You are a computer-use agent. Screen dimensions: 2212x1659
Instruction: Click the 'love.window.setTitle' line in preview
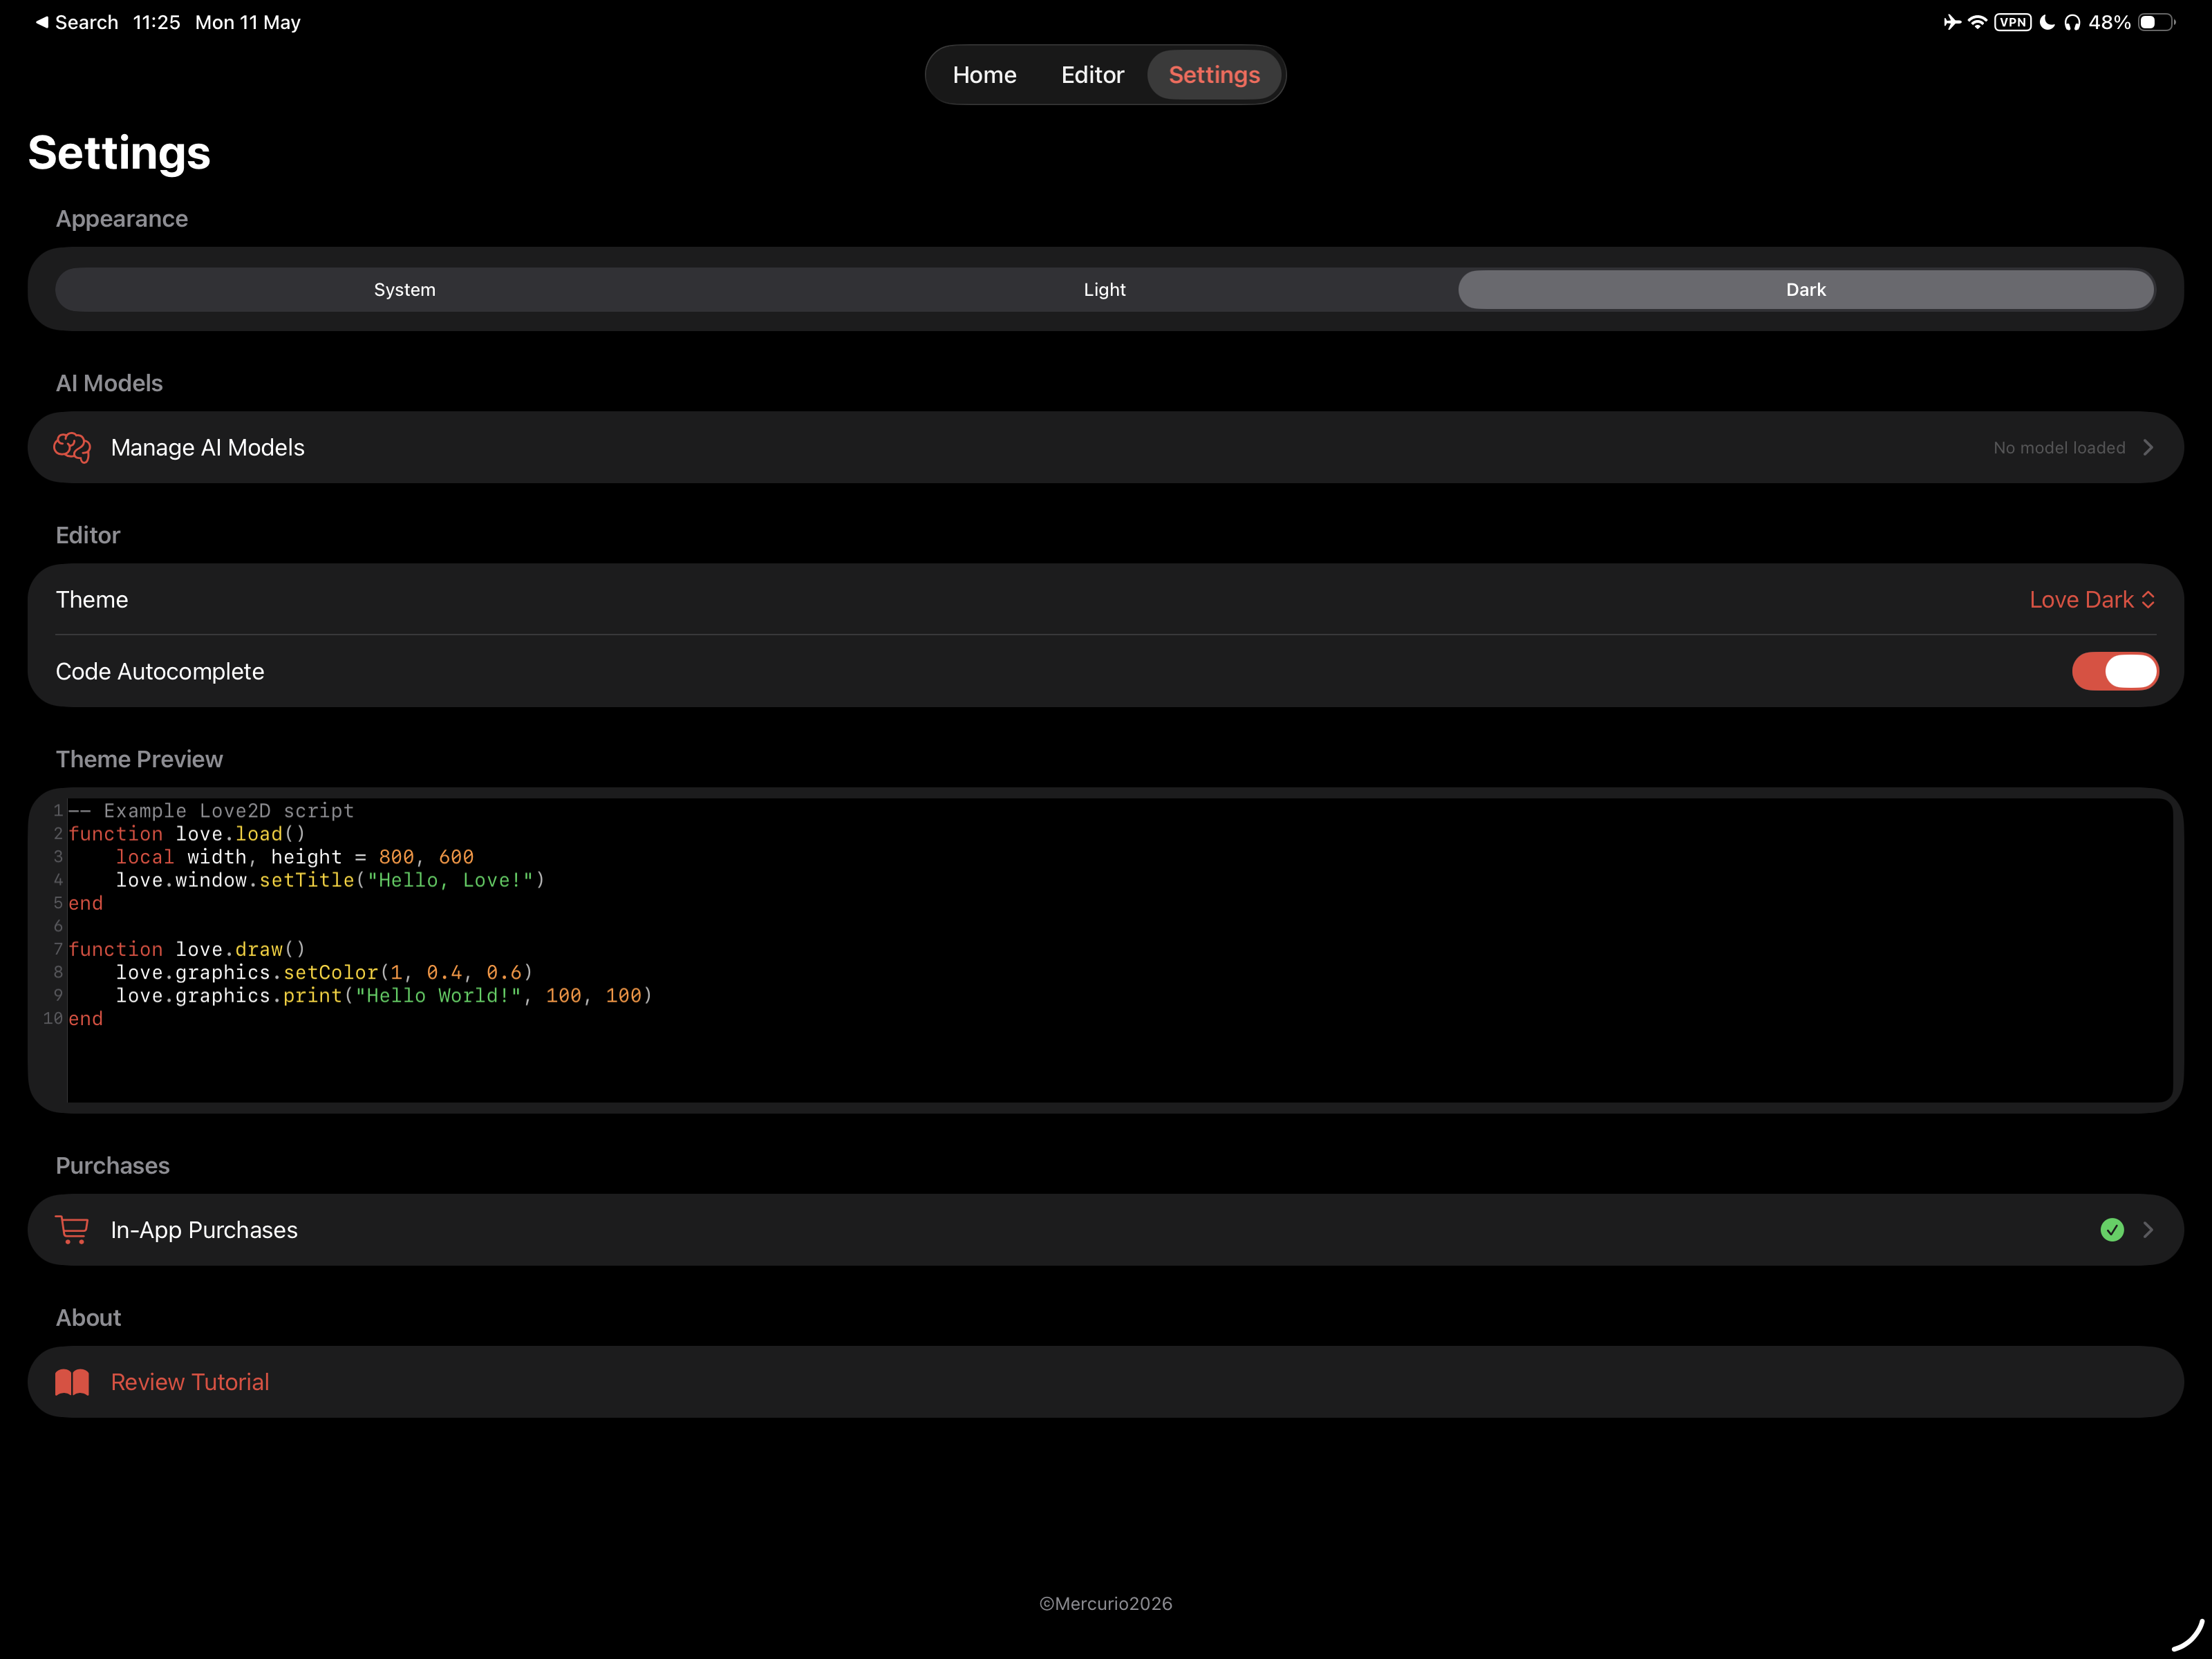click(x=330, y=880)
